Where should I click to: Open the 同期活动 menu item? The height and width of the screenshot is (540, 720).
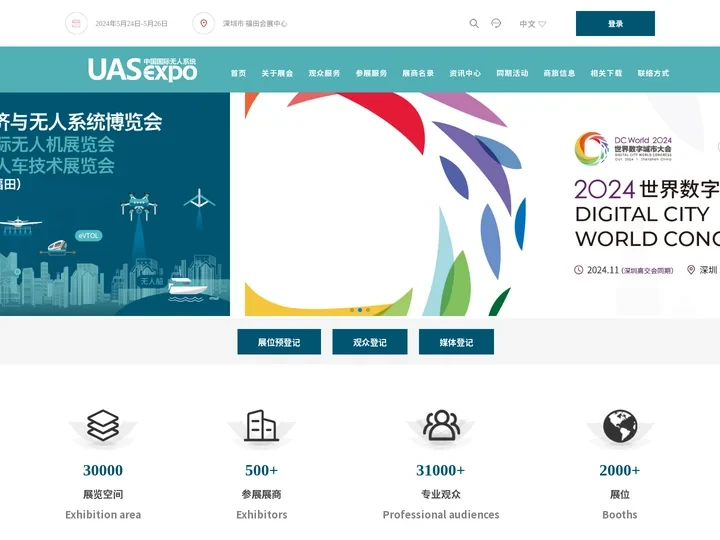click(x=512, y=73)
